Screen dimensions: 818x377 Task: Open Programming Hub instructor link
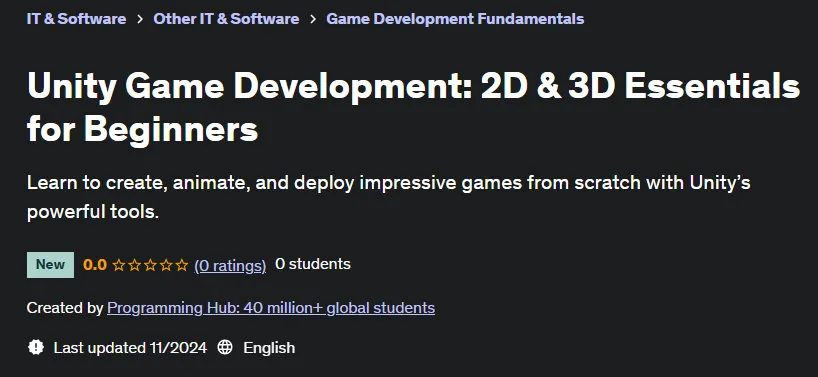tap(271, 308)
